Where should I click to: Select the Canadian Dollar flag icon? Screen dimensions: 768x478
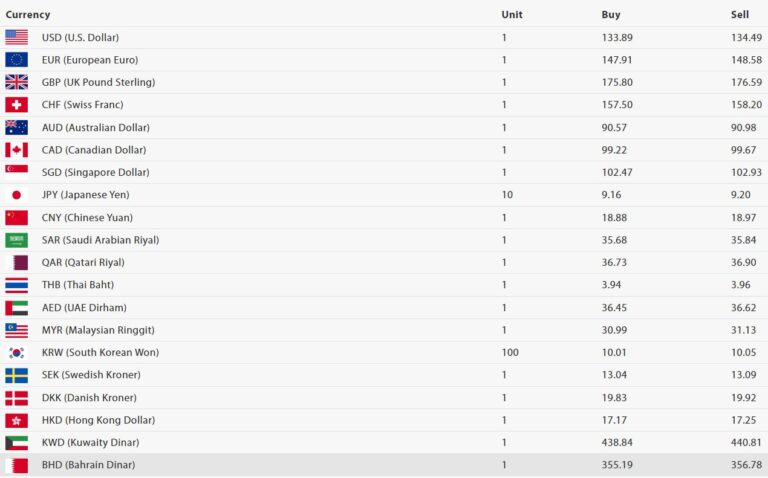[16, 150]
